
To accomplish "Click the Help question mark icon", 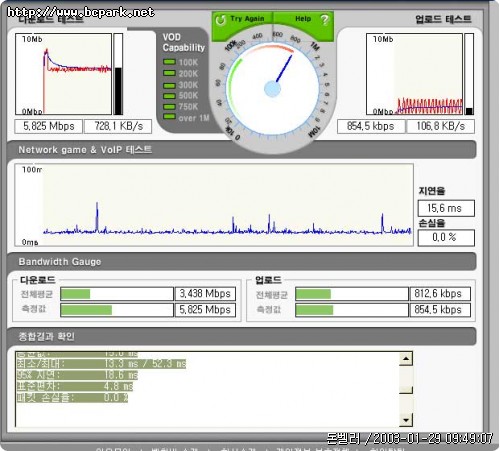I will click(x=324, y=20).
